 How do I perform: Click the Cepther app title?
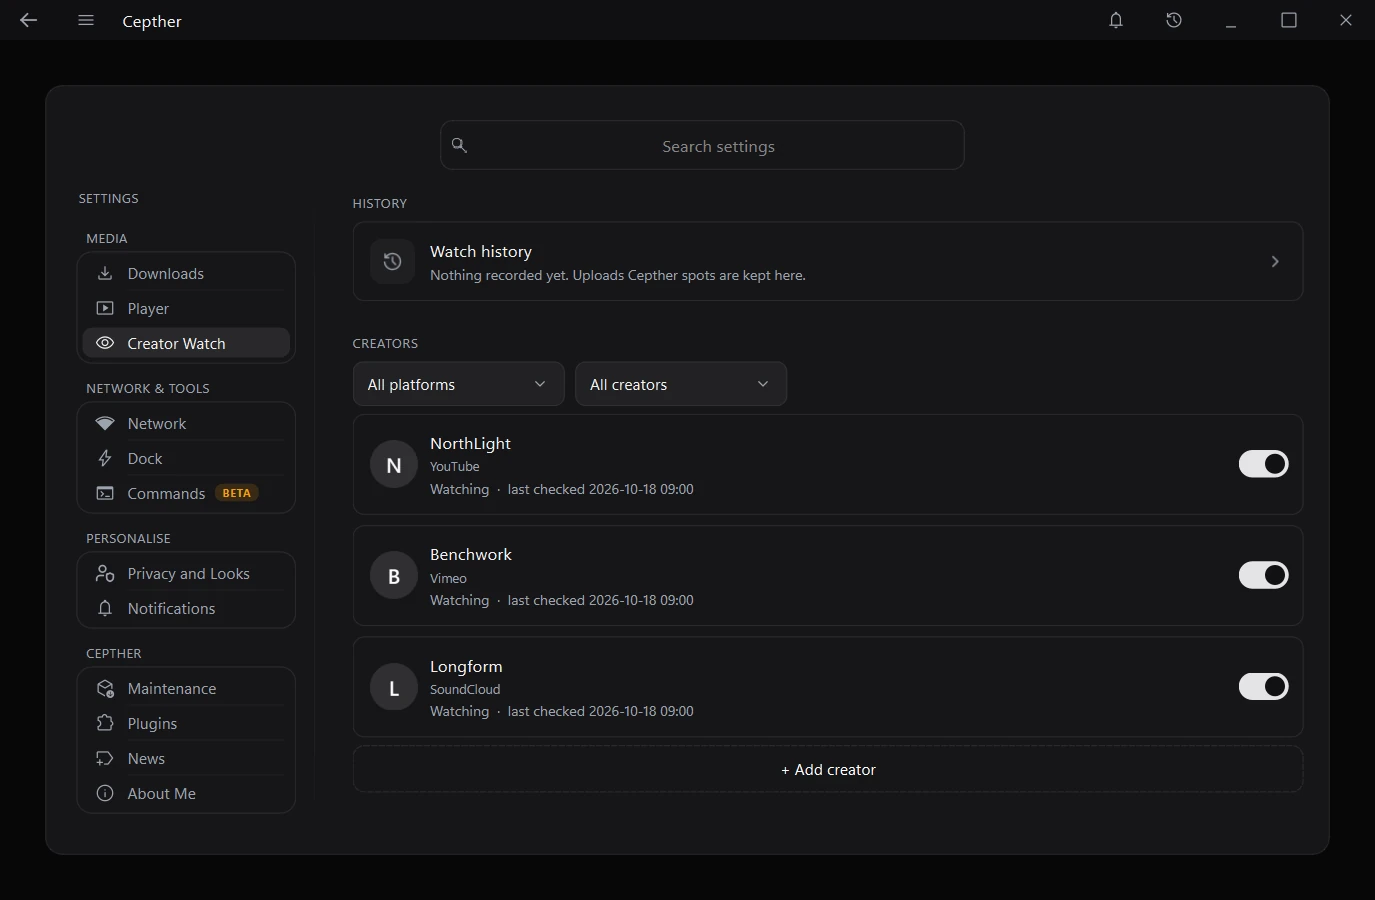152,21
